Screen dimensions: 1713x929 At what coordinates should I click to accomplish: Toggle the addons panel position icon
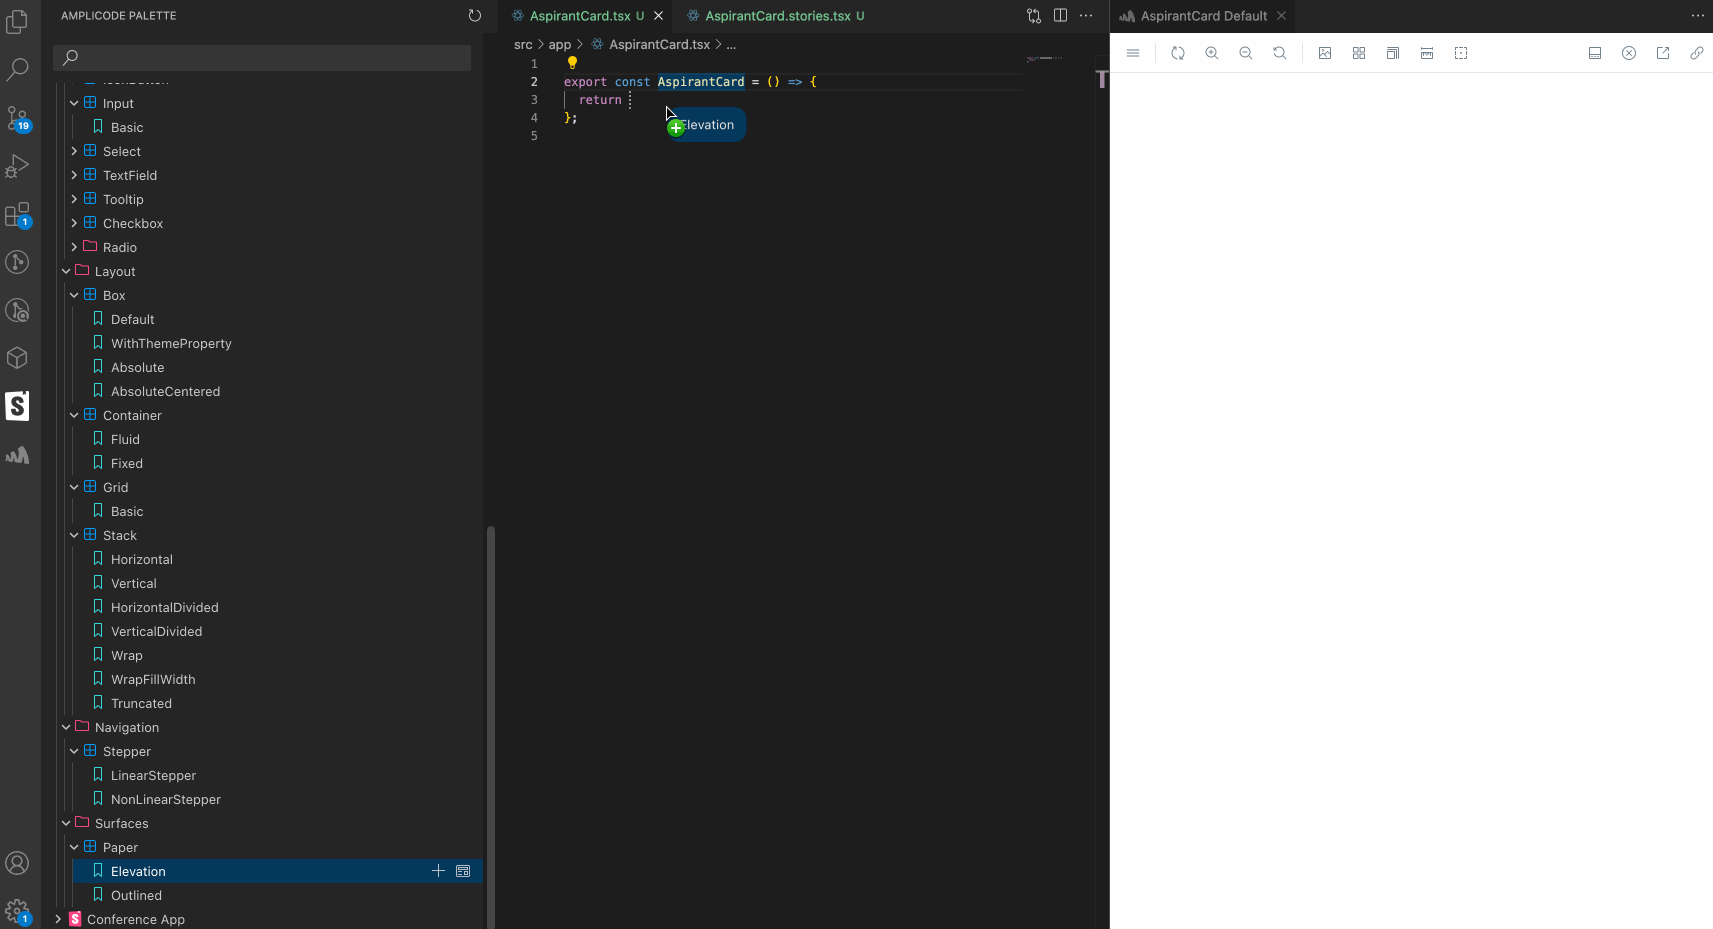1595,53
